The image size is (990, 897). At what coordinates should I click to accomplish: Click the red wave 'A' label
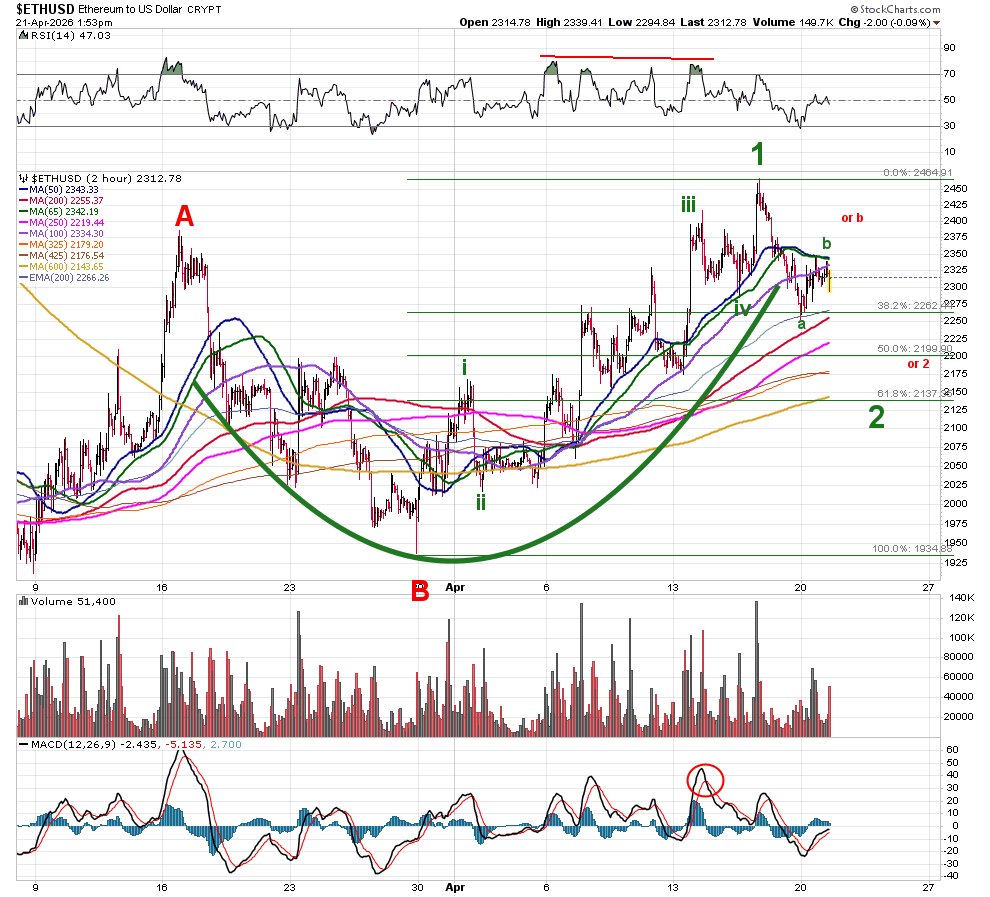184,217
